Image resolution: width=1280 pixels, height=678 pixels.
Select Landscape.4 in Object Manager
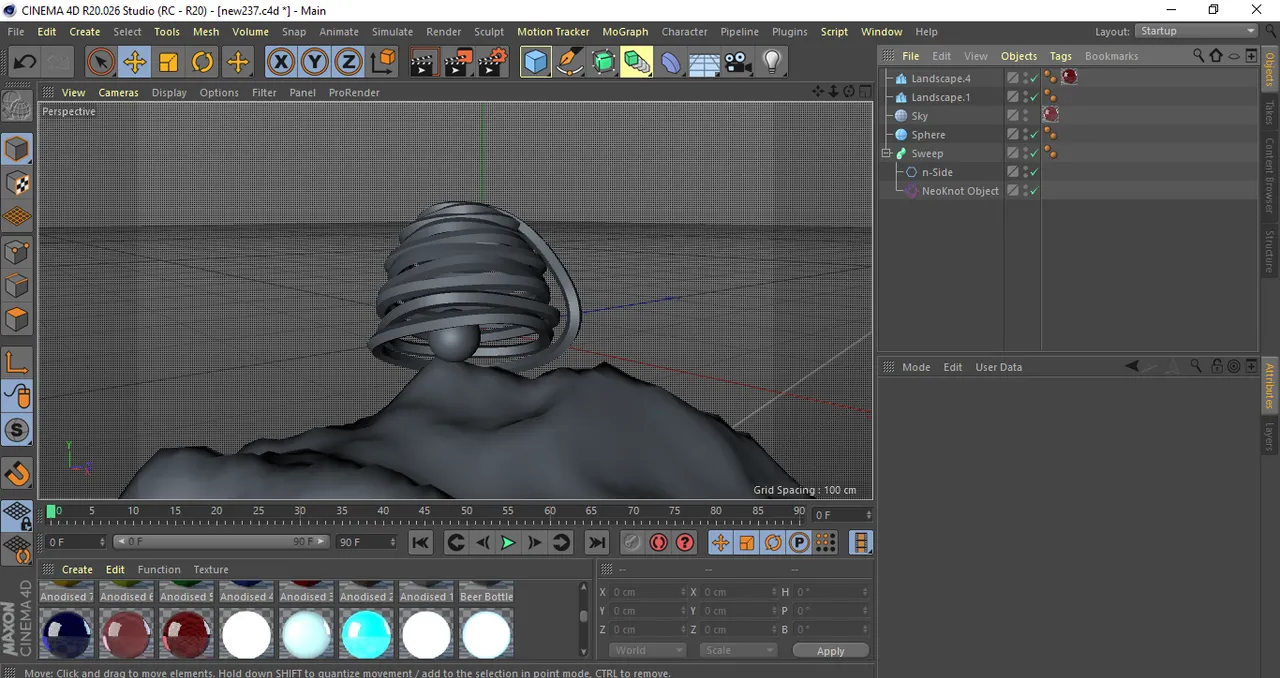coord(940,78)
